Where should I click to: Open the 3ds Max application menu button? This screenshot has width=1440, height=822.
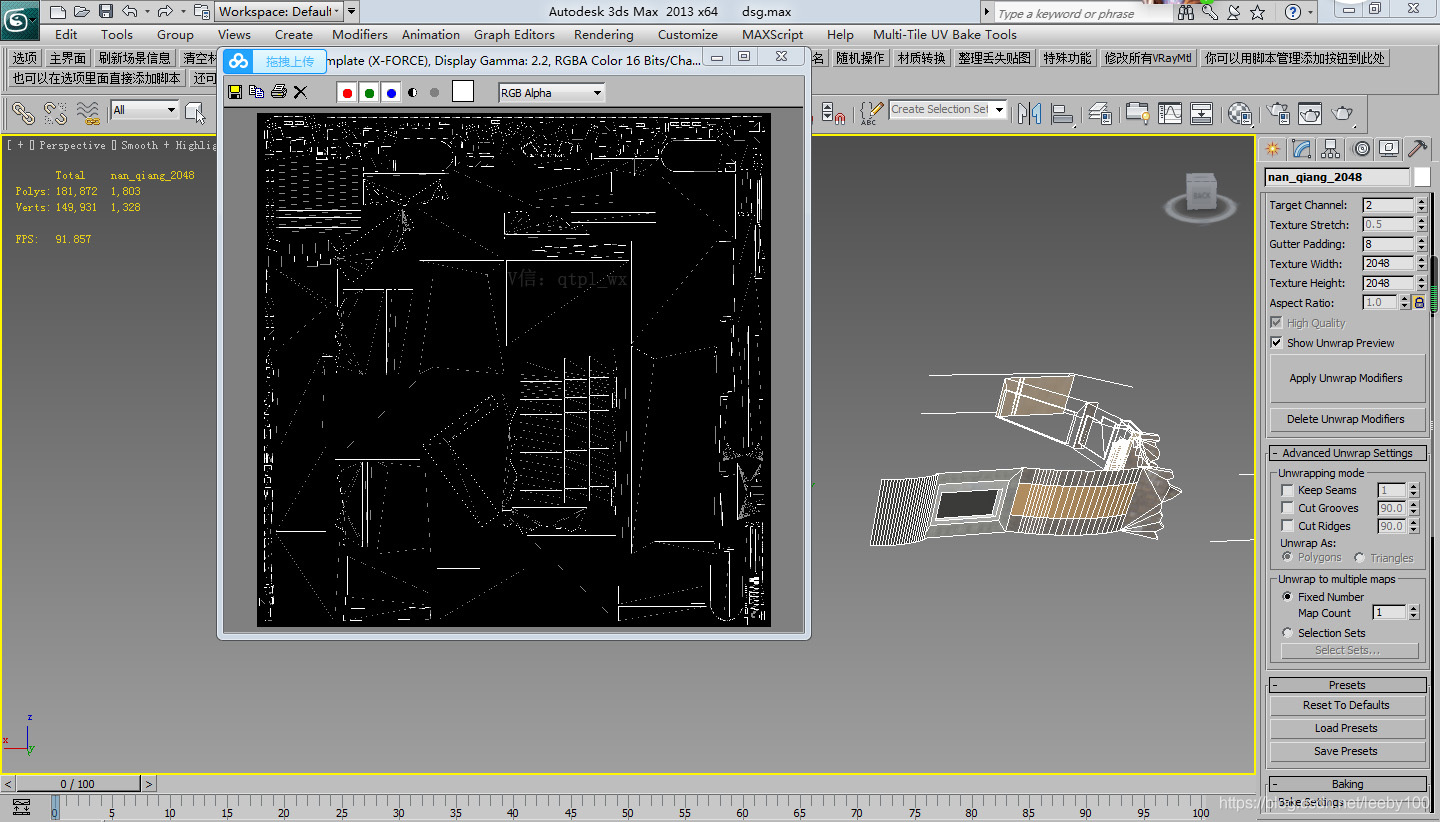coord(20,18)
